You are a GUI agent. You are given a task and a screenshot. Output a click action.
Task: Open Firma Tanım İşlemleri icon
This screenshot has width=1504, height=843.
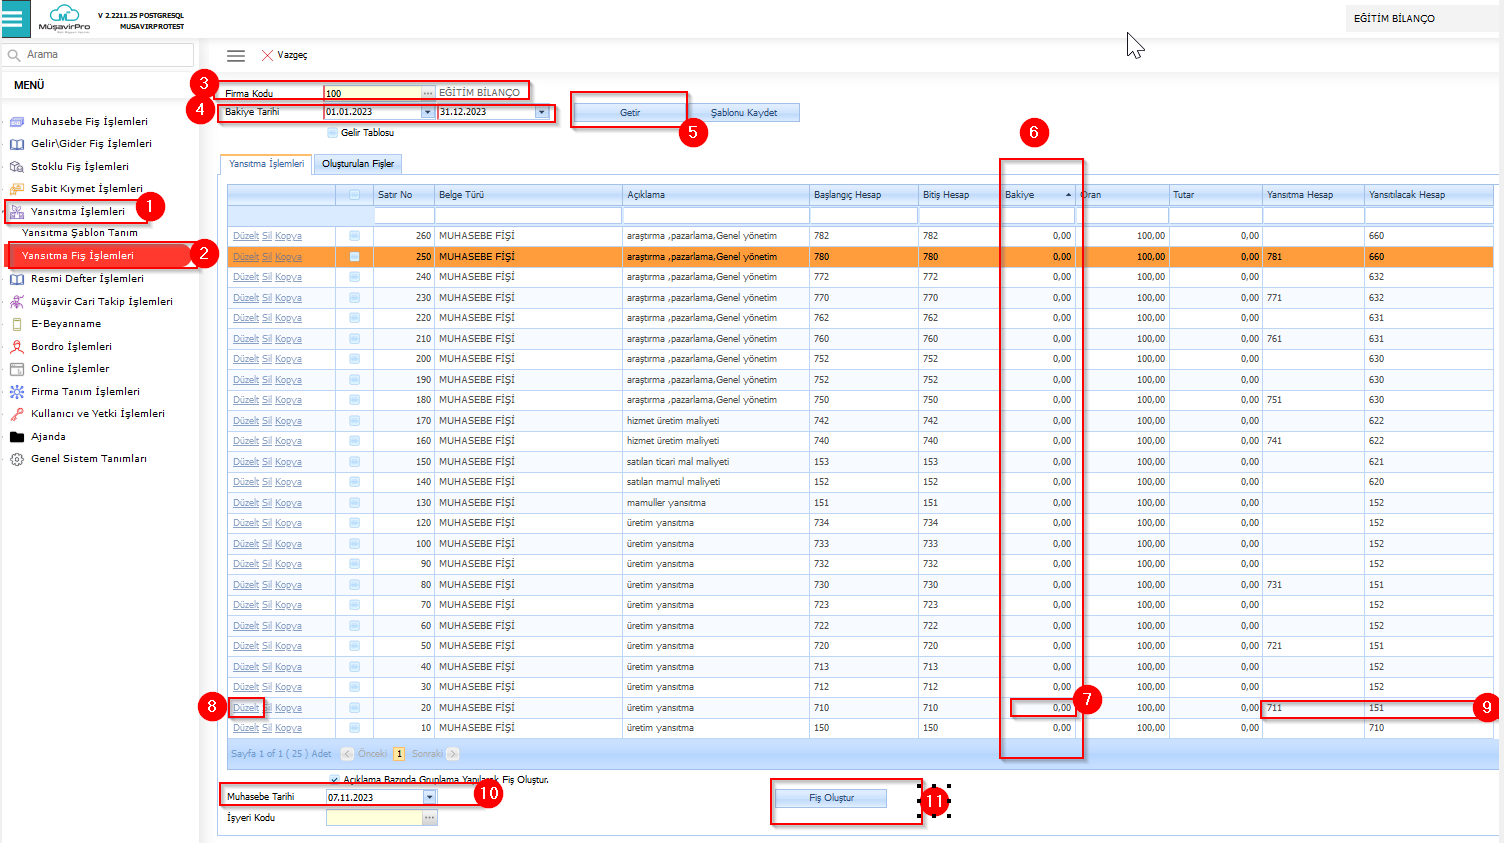coord(17,392)
